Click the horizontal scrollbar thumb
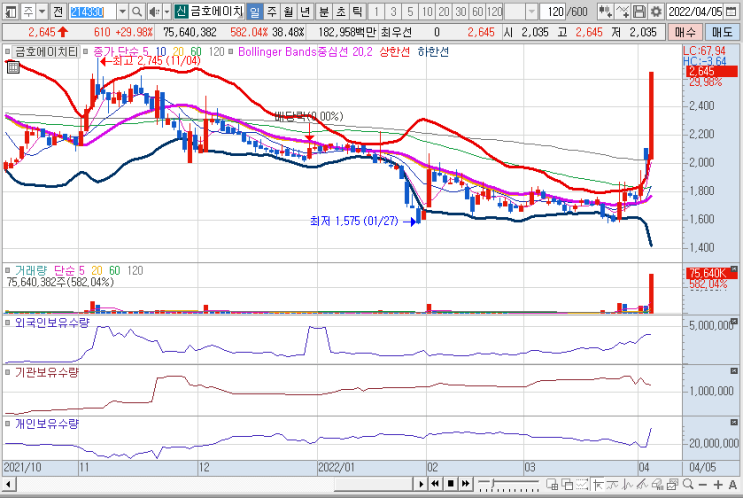743x498 pixels. coord(373,484)
